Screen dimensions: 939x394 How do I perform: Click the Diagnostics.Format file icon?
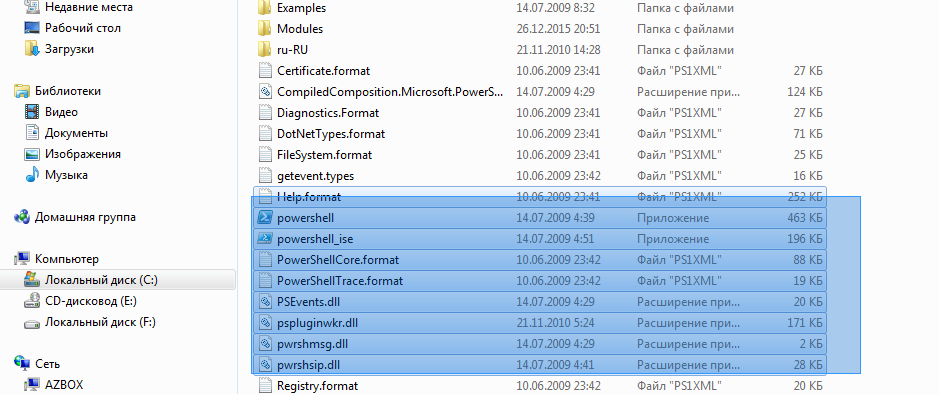click(265, 113)
